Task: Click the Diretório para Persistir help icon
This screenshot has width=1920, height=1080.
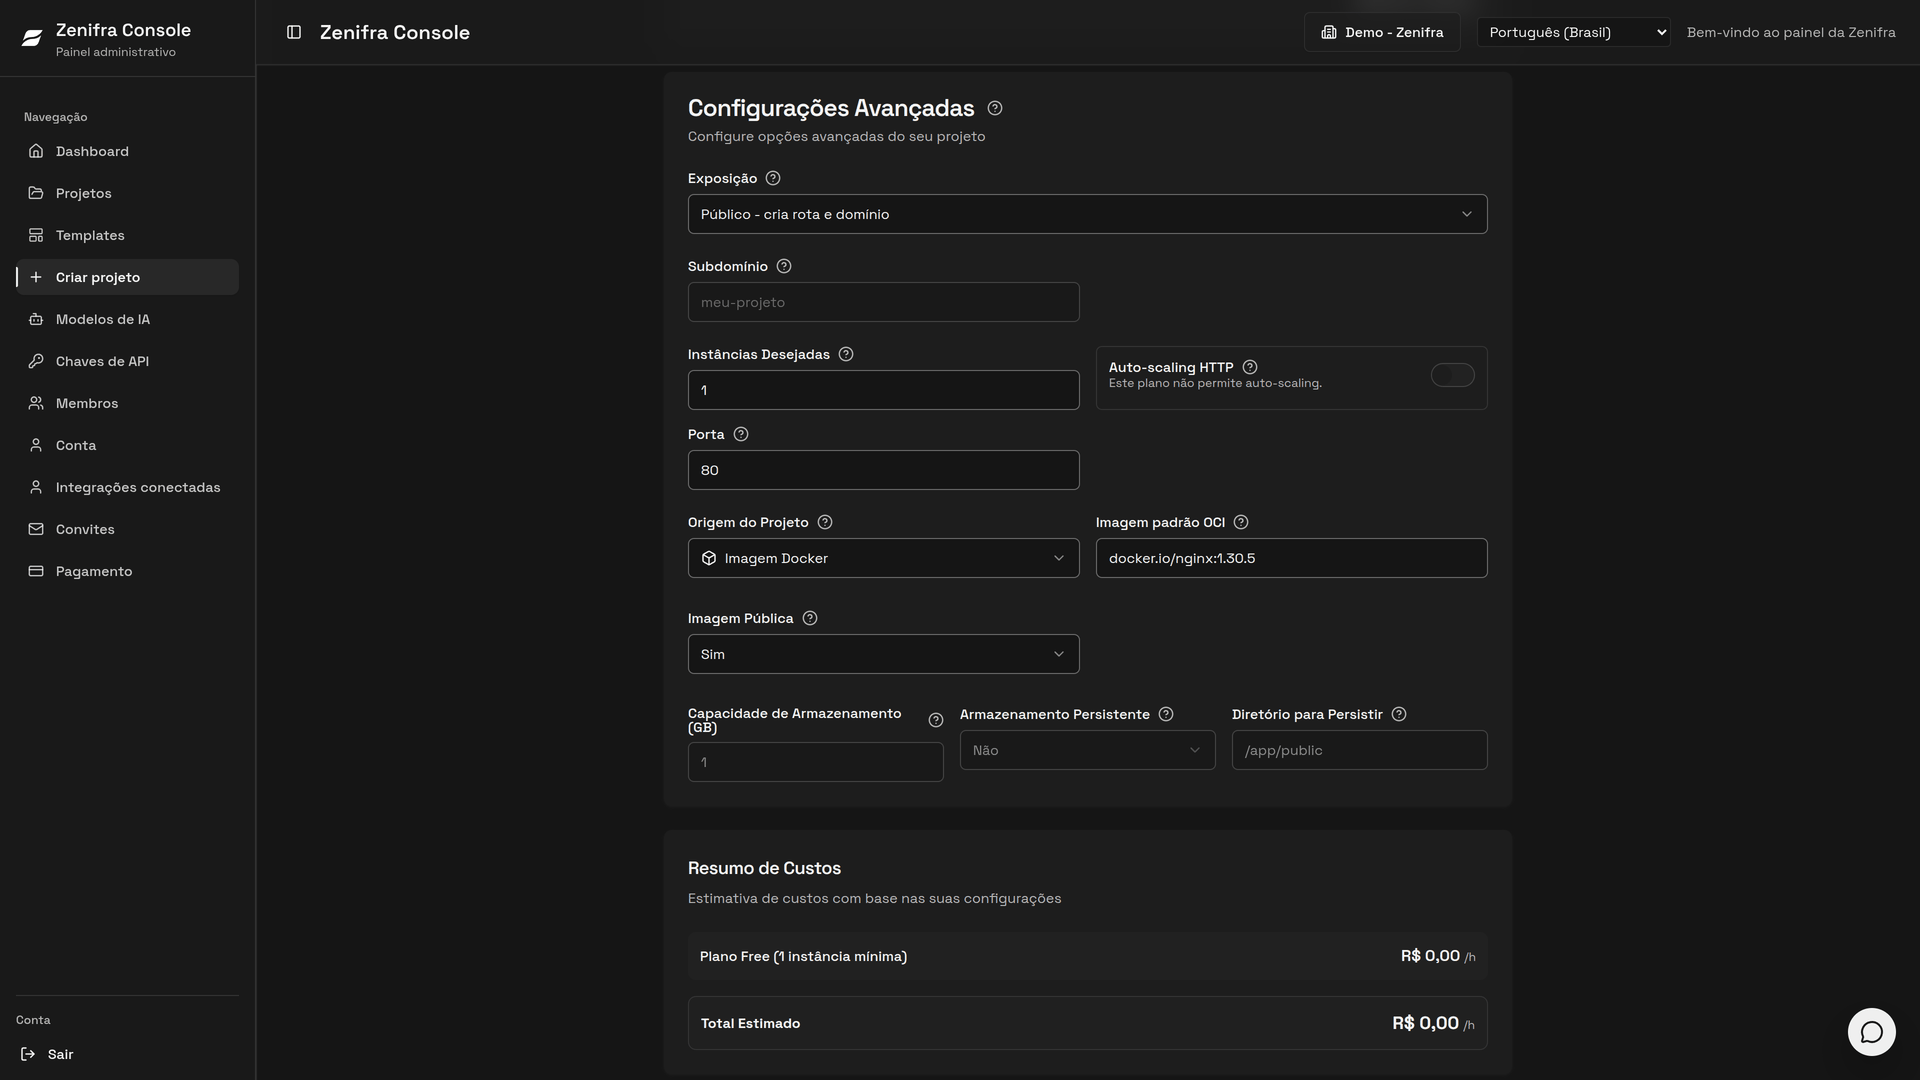Action: tap(1399, 714)
